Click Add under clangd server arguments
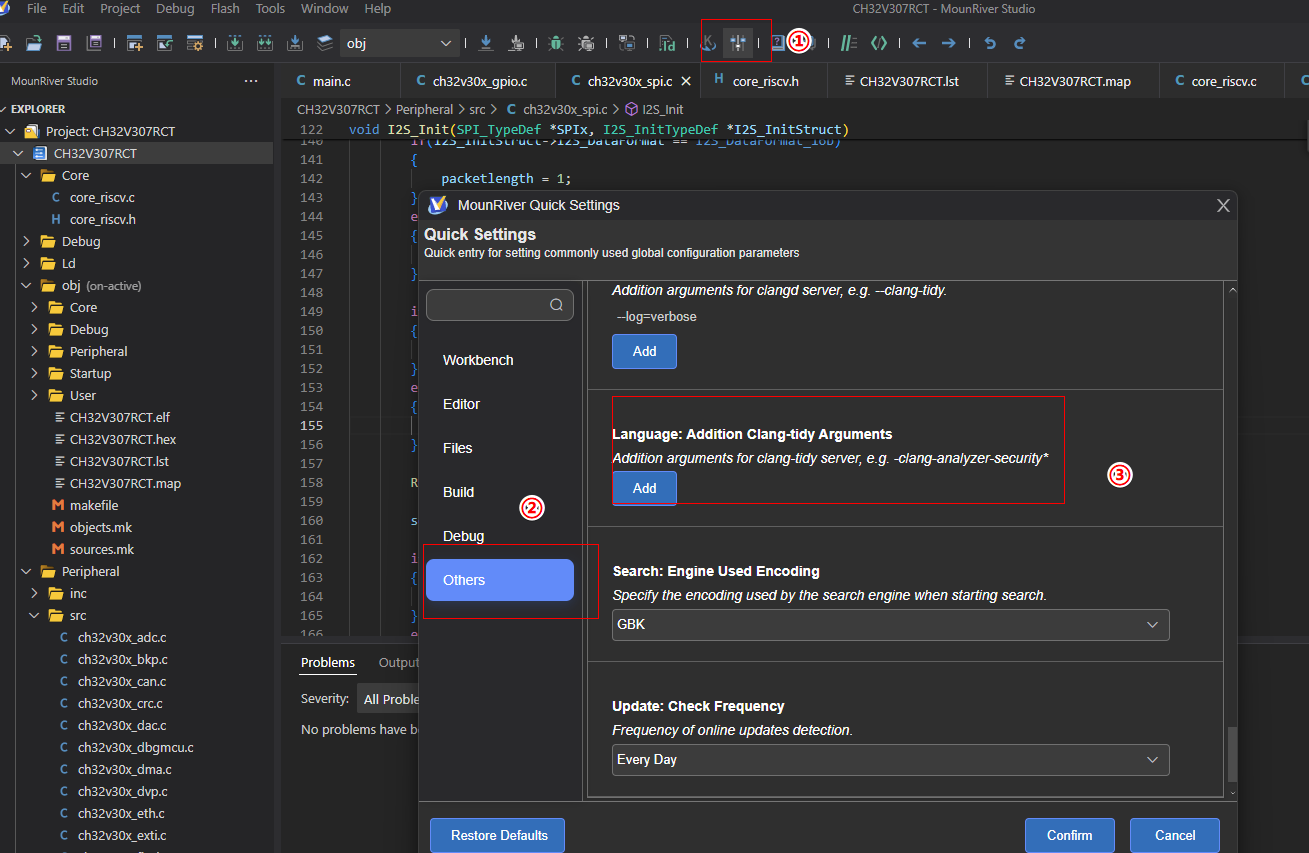Screen dimensions: 1309x853 [x=644, y=351]
